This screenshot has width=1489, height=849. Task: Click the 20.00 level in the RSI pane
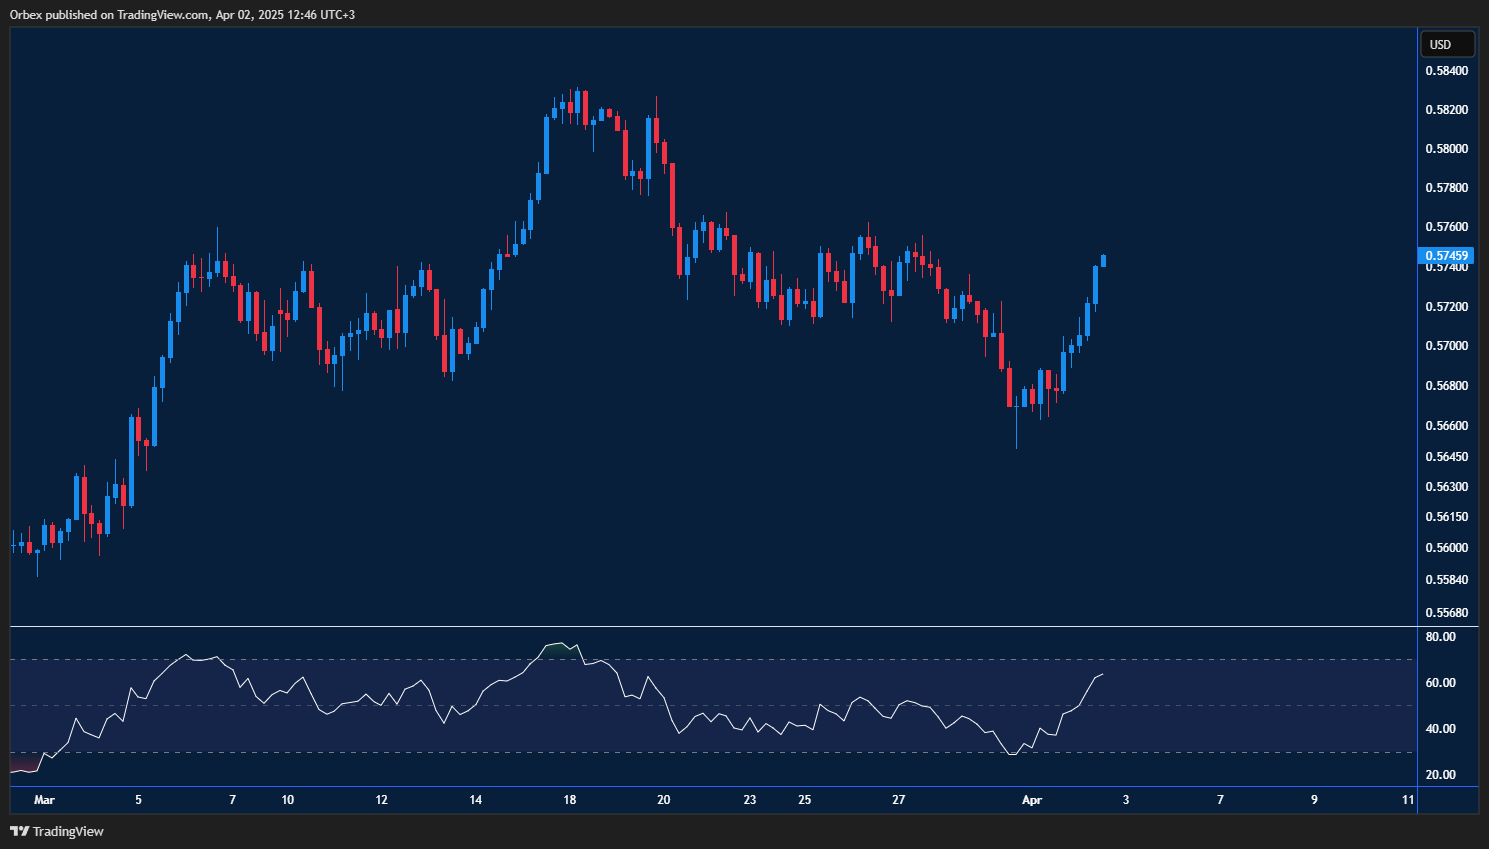tap(1440, 775)
